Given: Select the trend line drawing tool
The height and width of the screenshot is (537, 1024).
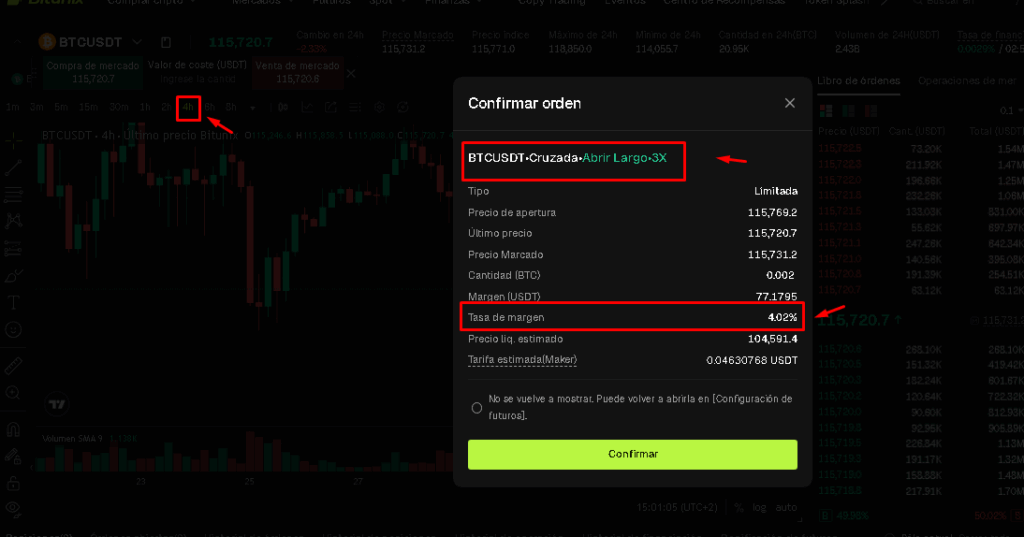Looking at the screenshot, I should 14,168.
